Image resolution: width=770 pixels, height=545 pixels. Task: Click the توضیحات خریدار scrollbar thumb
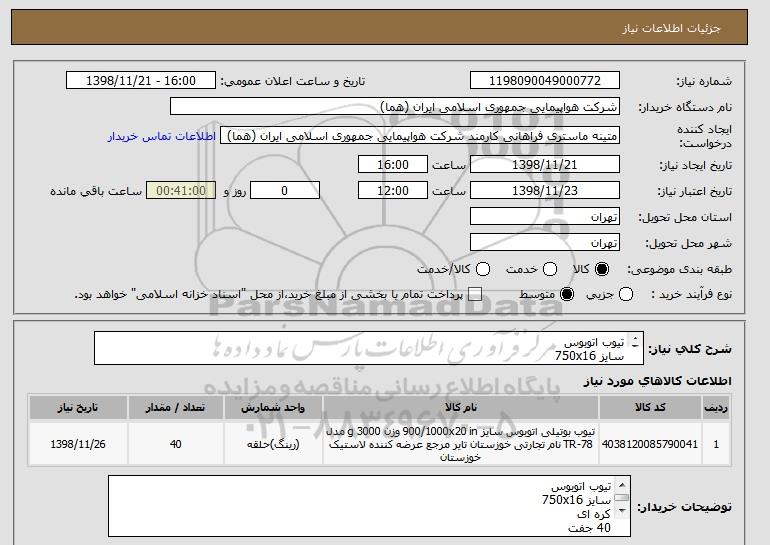click(x=622, y=498)
